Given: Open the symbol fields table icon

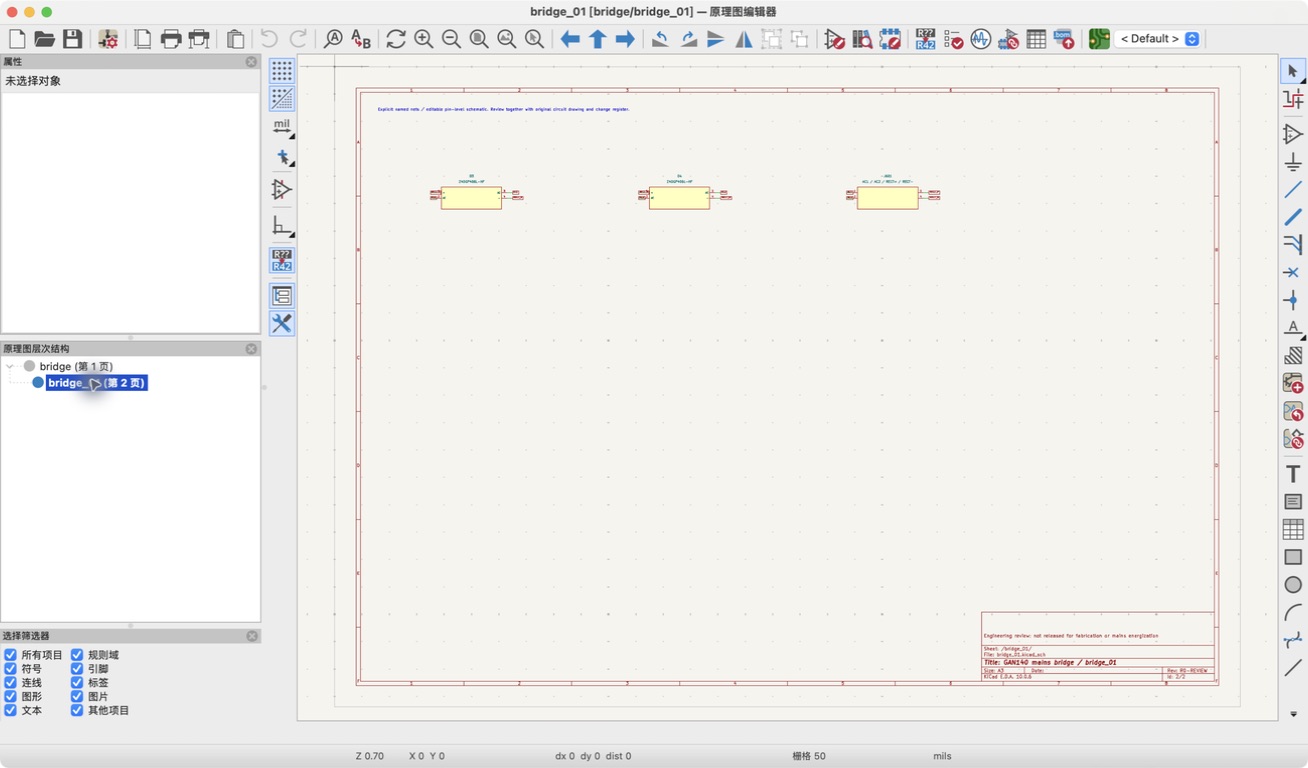Looking at the screenshot, I should point(1036,39).
